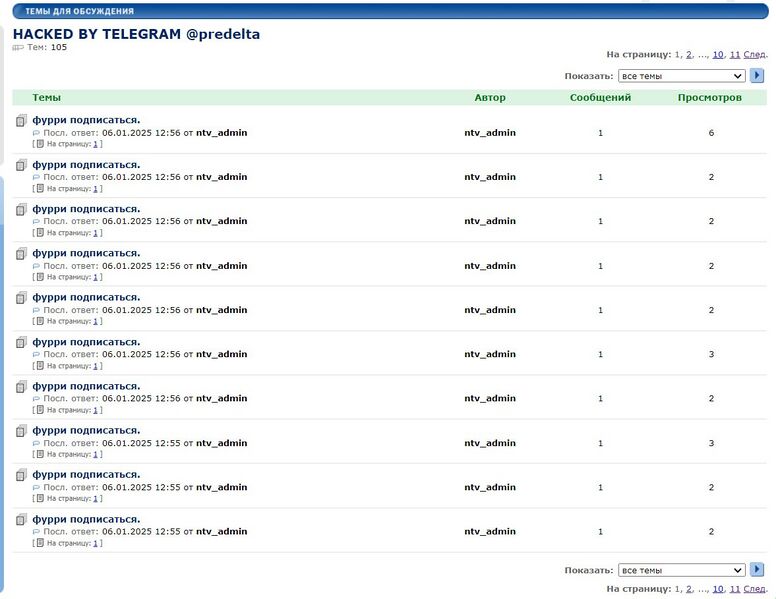
Task: Select the topic count '105'
Action: point(58,47)
